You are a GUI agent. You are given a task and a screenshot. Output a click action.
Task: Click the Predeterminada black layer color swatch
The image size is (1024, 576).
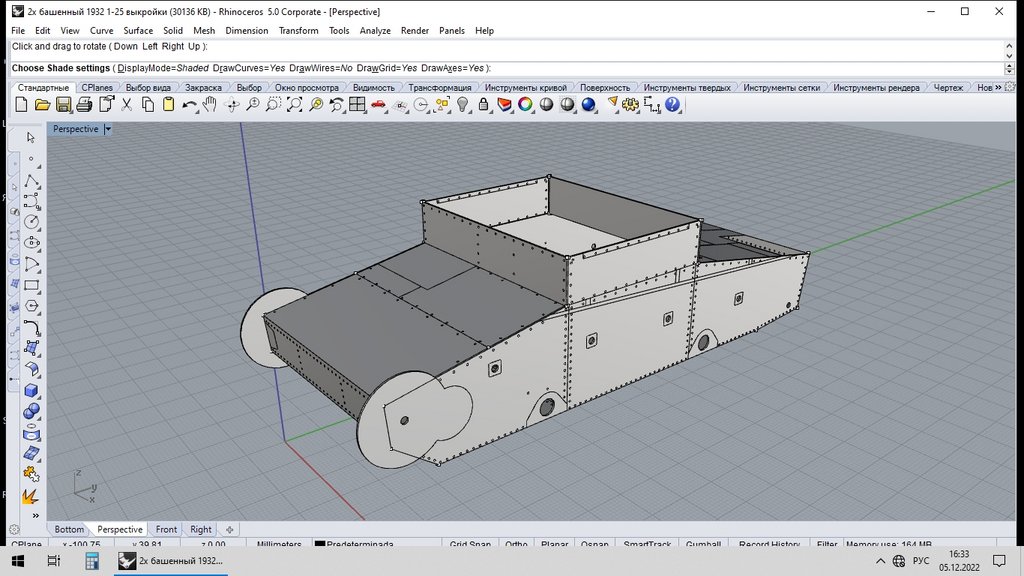click(x=319, y=544)
